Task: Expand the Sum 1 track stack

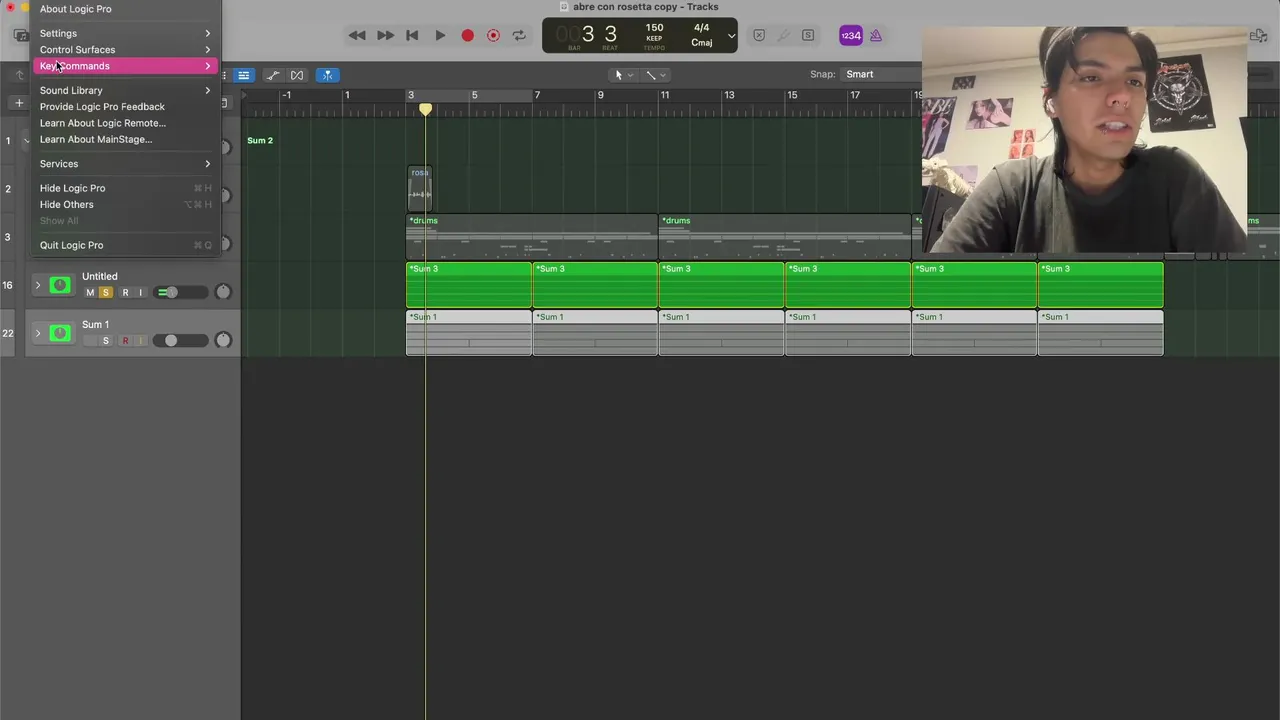Action: 38,334
